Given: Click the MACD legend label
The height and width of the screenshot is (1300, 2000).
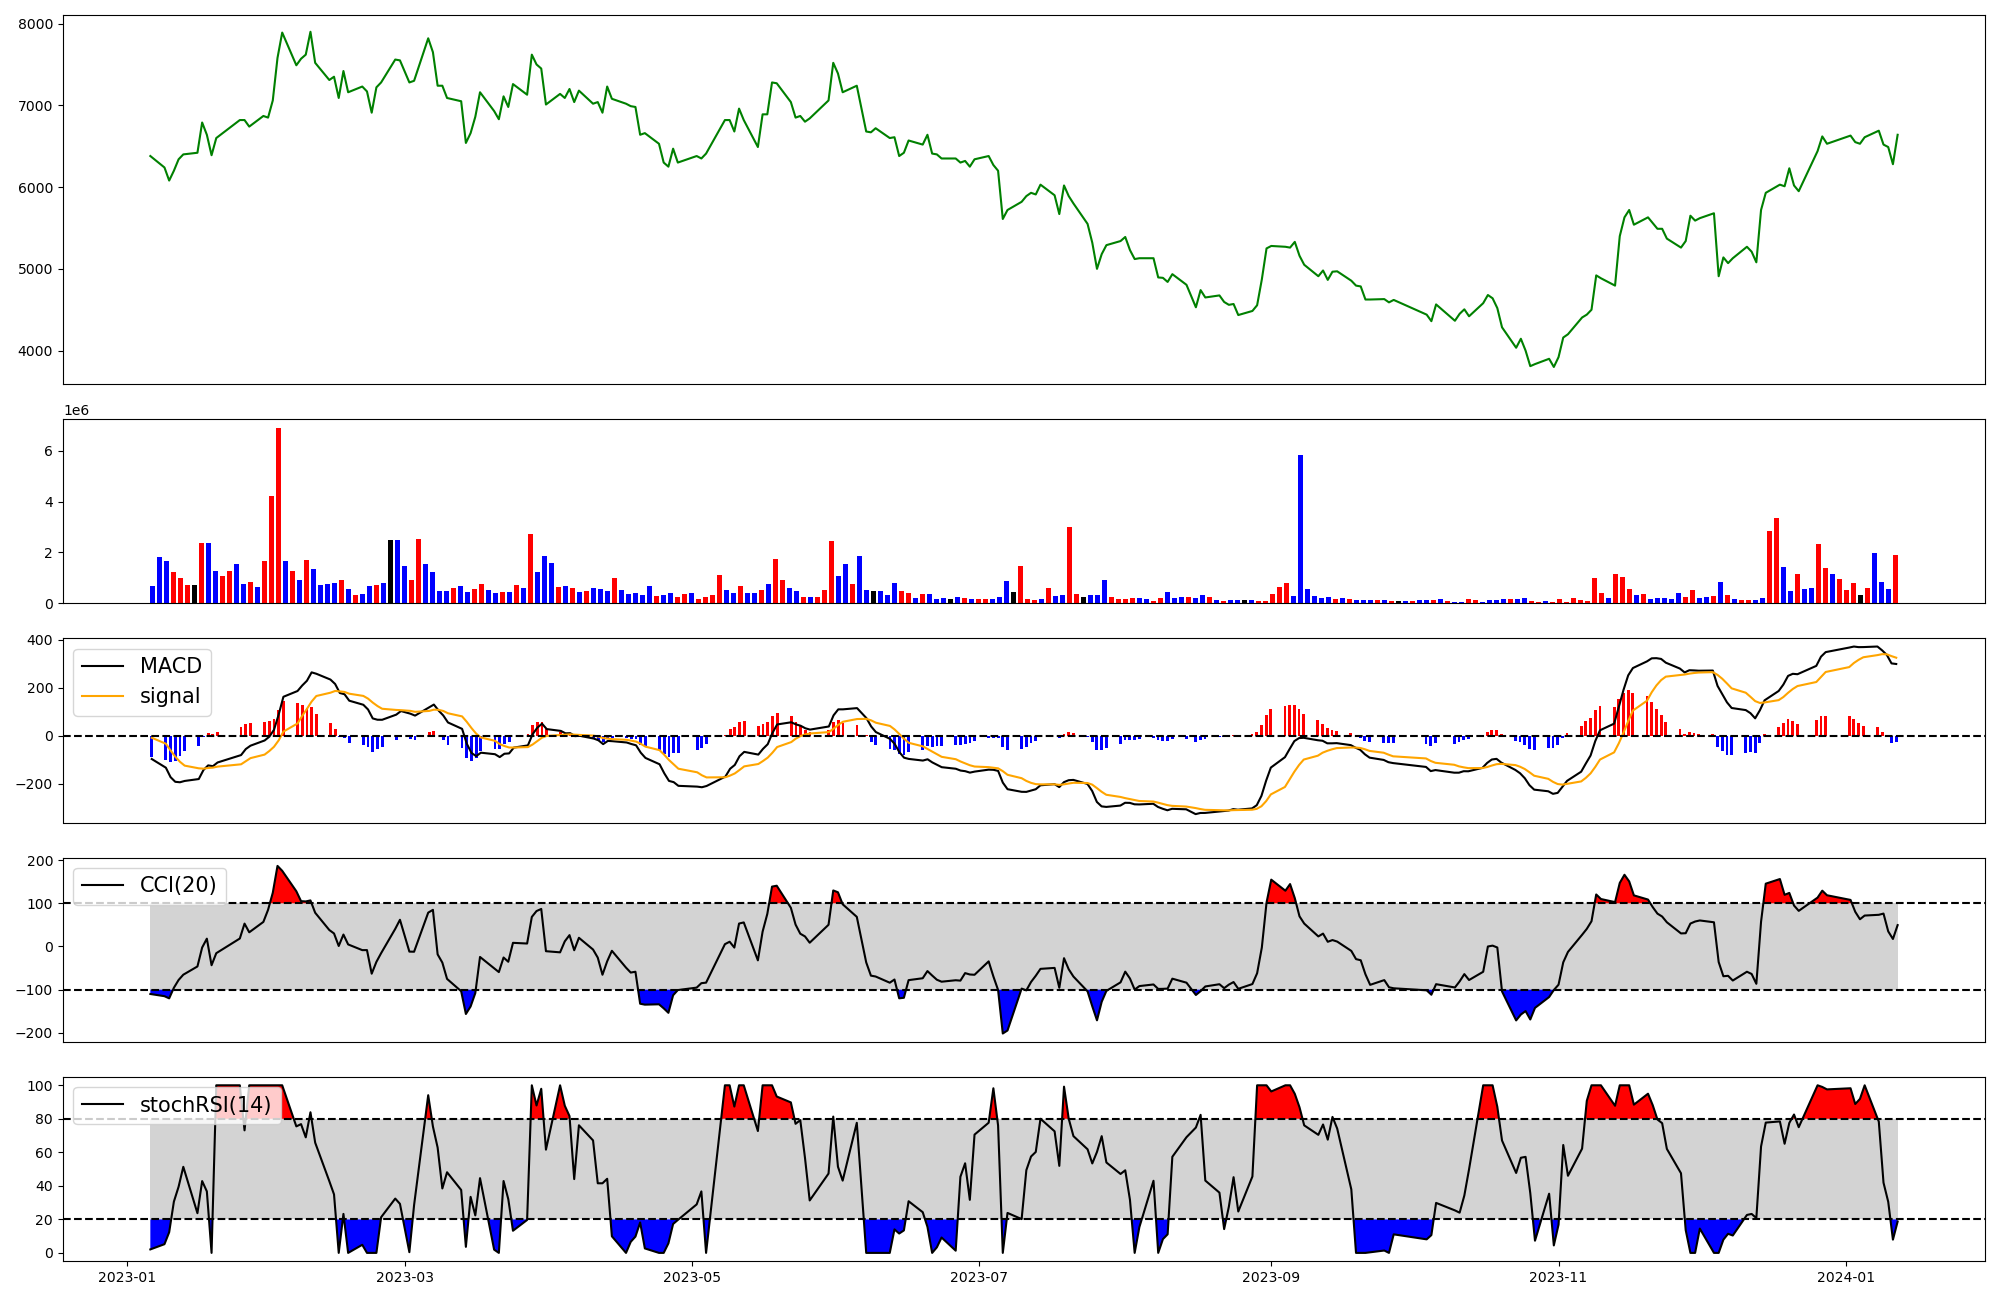Looking at the screenshot, I should pos(170,666).
